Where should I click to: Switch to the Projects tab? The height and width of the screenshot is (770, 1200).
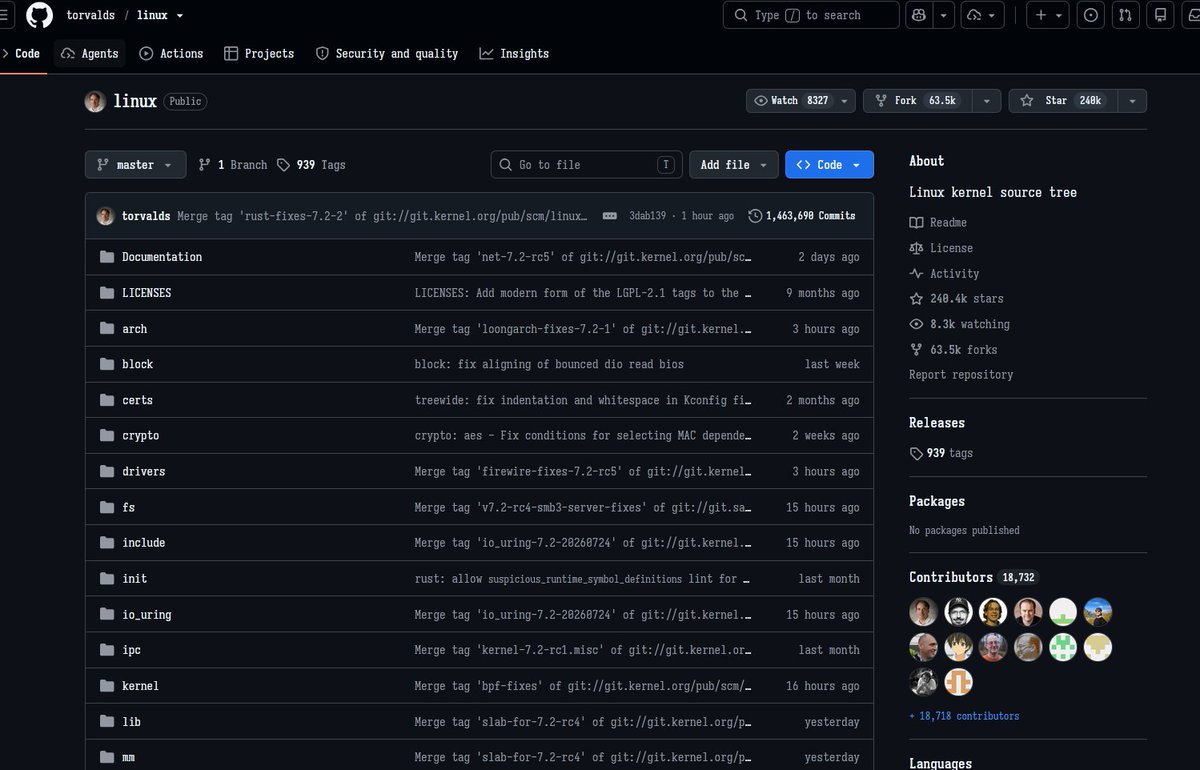pos(259,54)
